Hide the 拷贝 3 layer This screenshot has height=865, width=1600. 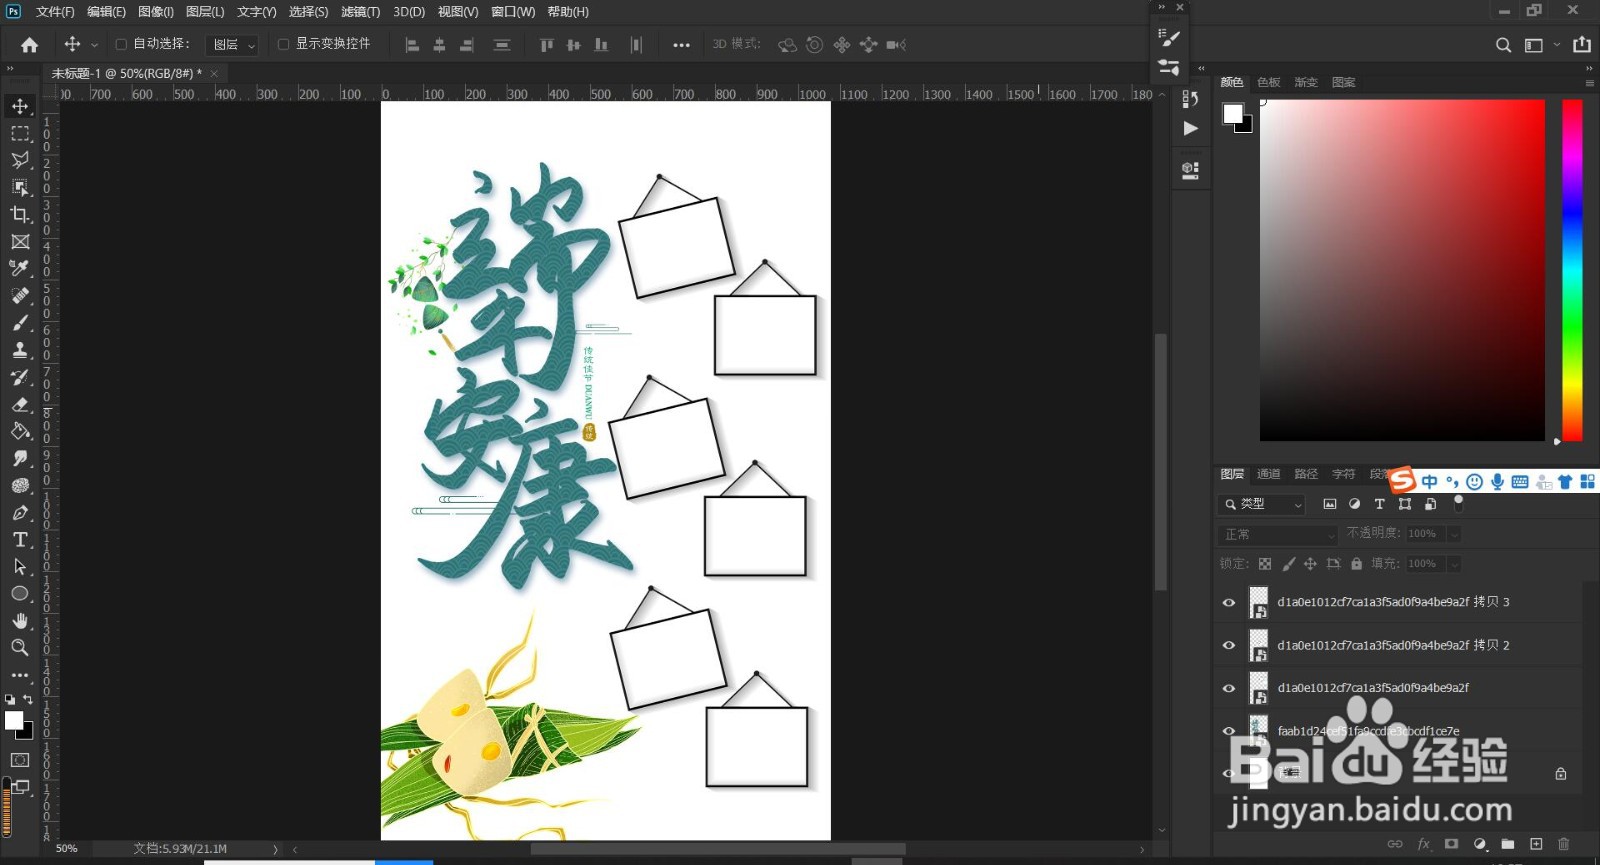point(1229,603)
